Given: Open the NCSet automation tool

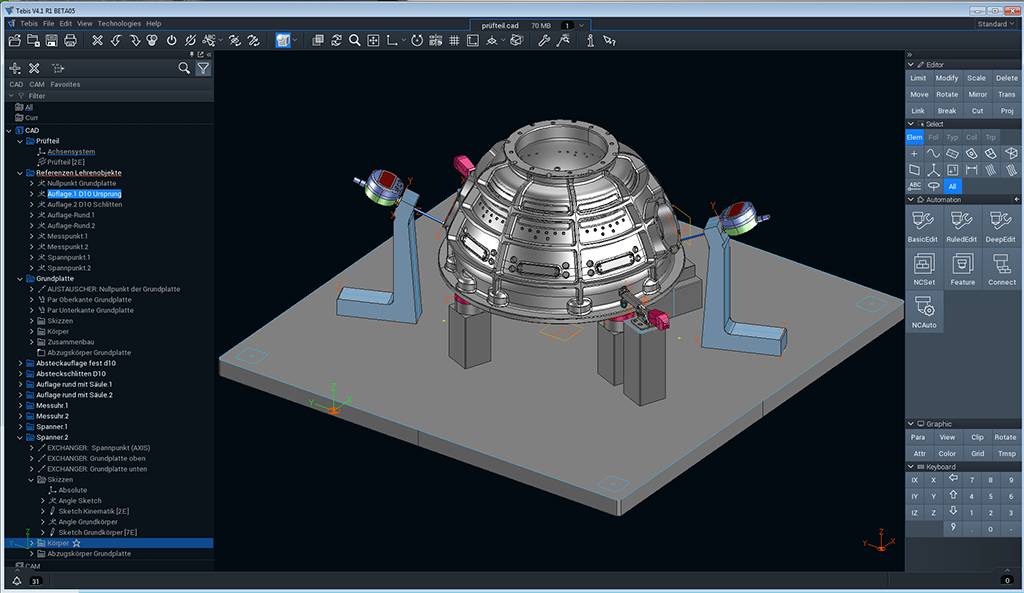Looking at the screenshot, I should coord(924,269).
